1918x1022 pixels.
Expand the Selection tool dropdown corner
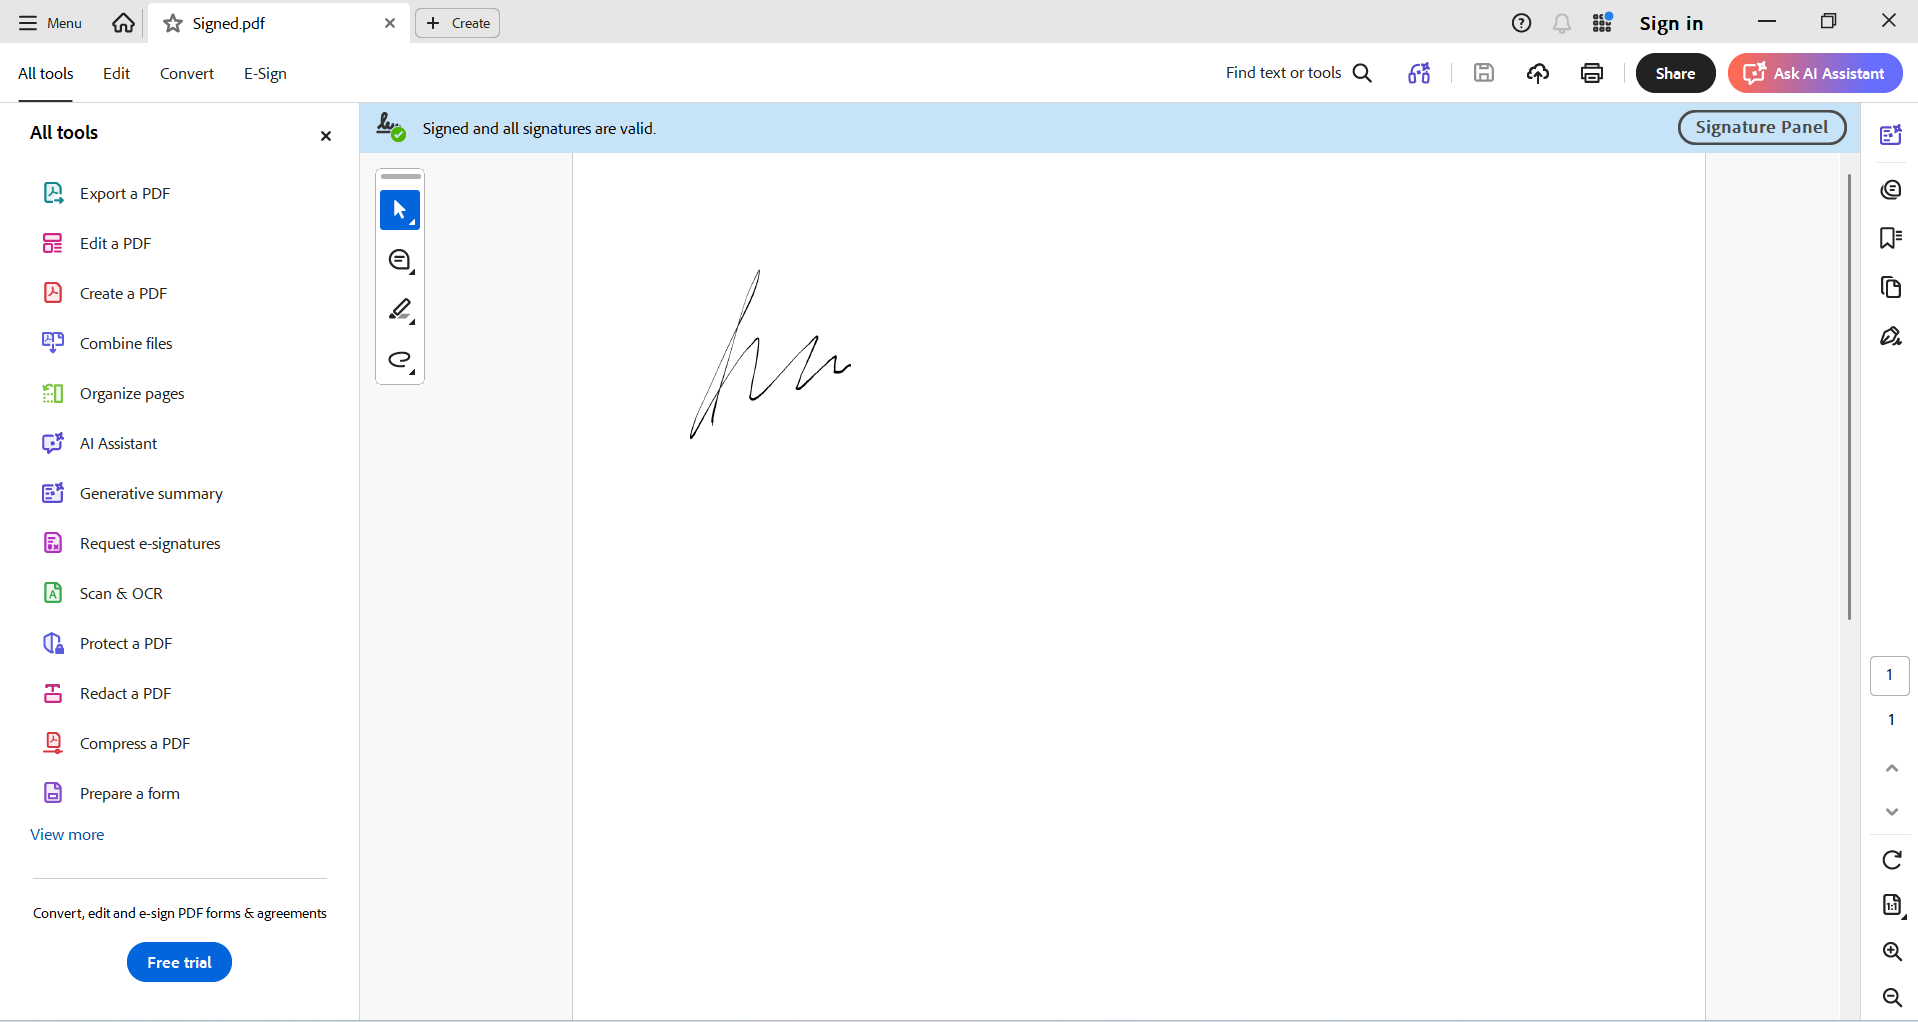(x=411, y=224)
